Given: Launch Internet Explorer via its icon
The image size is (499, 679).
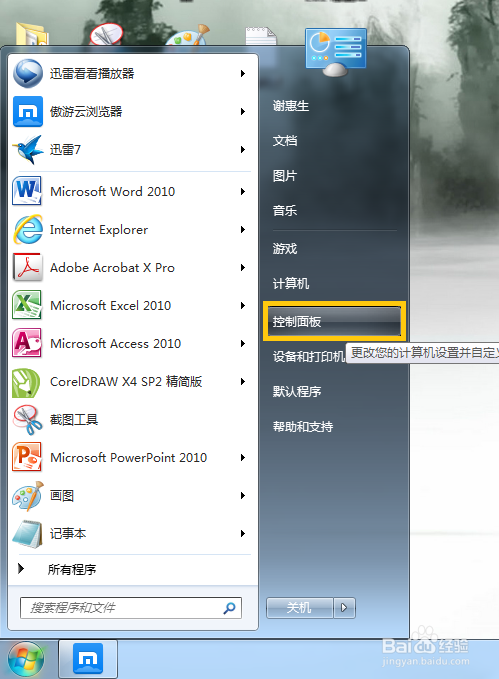Looking at the screenshot, I should click(x=28, y=229).
